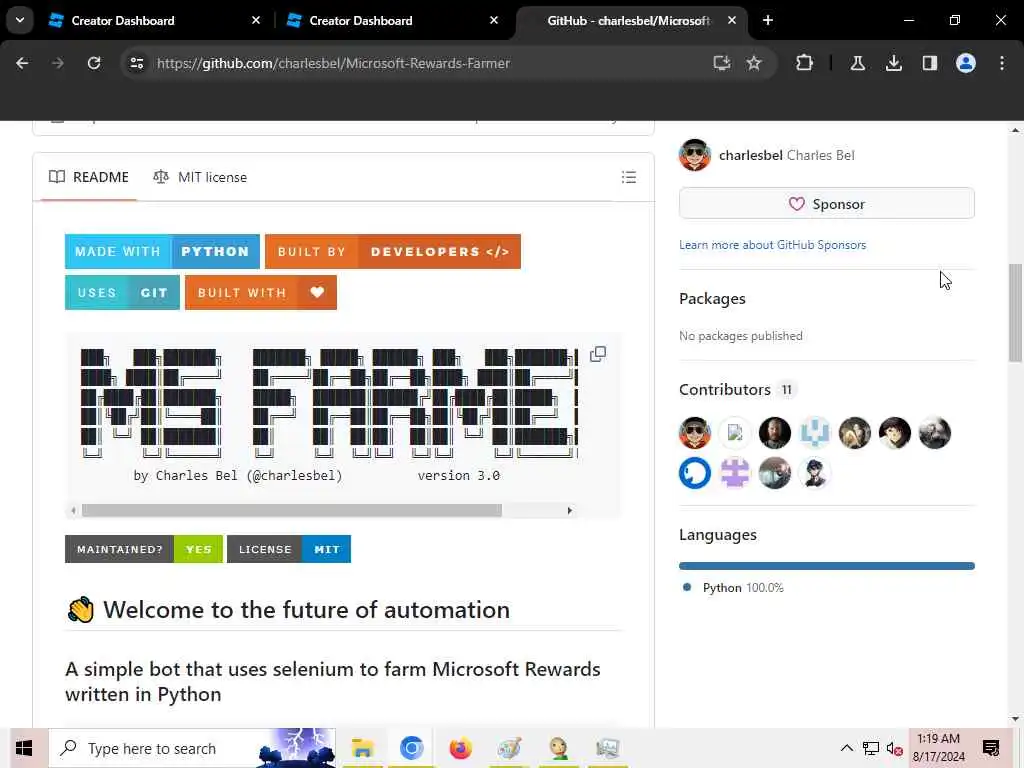
Task: Click the code block scroll right arrow
Action: (x=569, y=510)
